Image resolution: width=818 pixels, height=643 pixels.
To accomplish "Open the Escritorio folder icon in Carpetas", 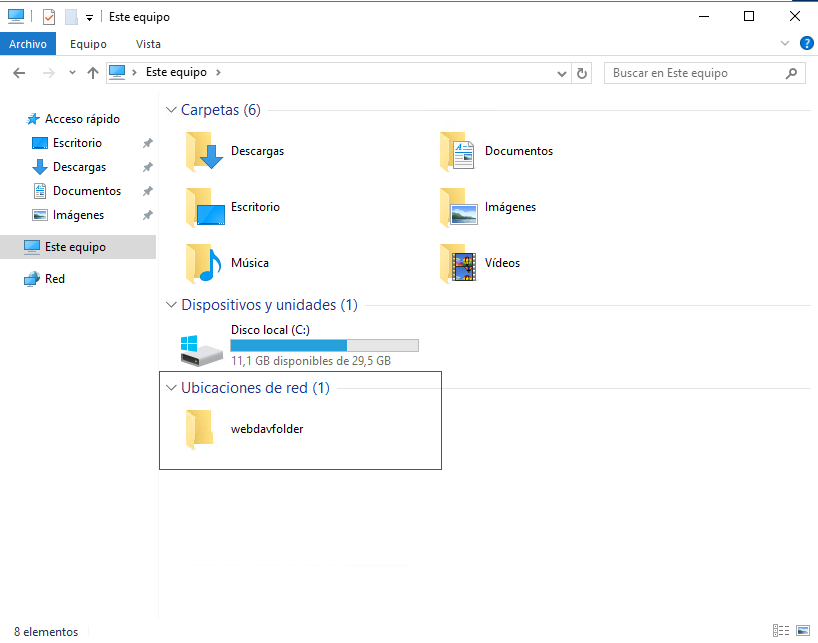I will (205, 207).
